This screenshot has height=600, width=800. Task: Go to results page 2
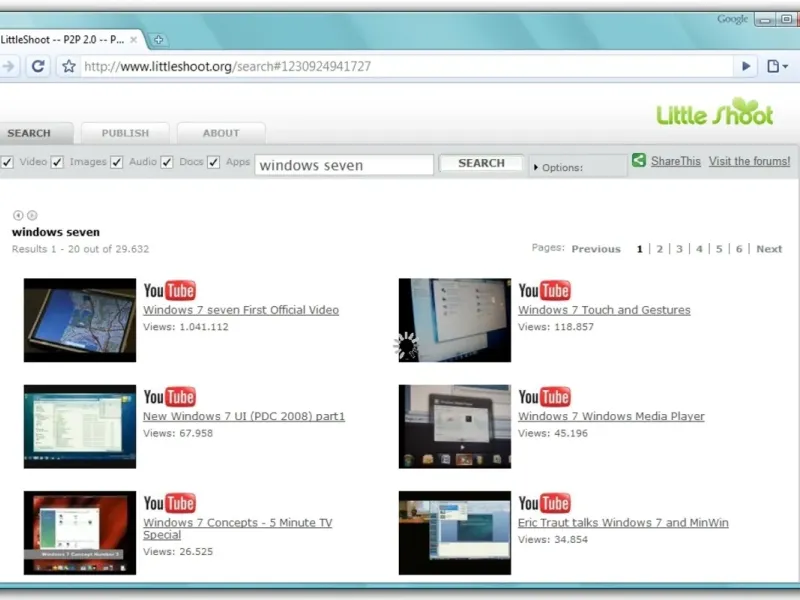pyautogui.click(x=659, y=249)
